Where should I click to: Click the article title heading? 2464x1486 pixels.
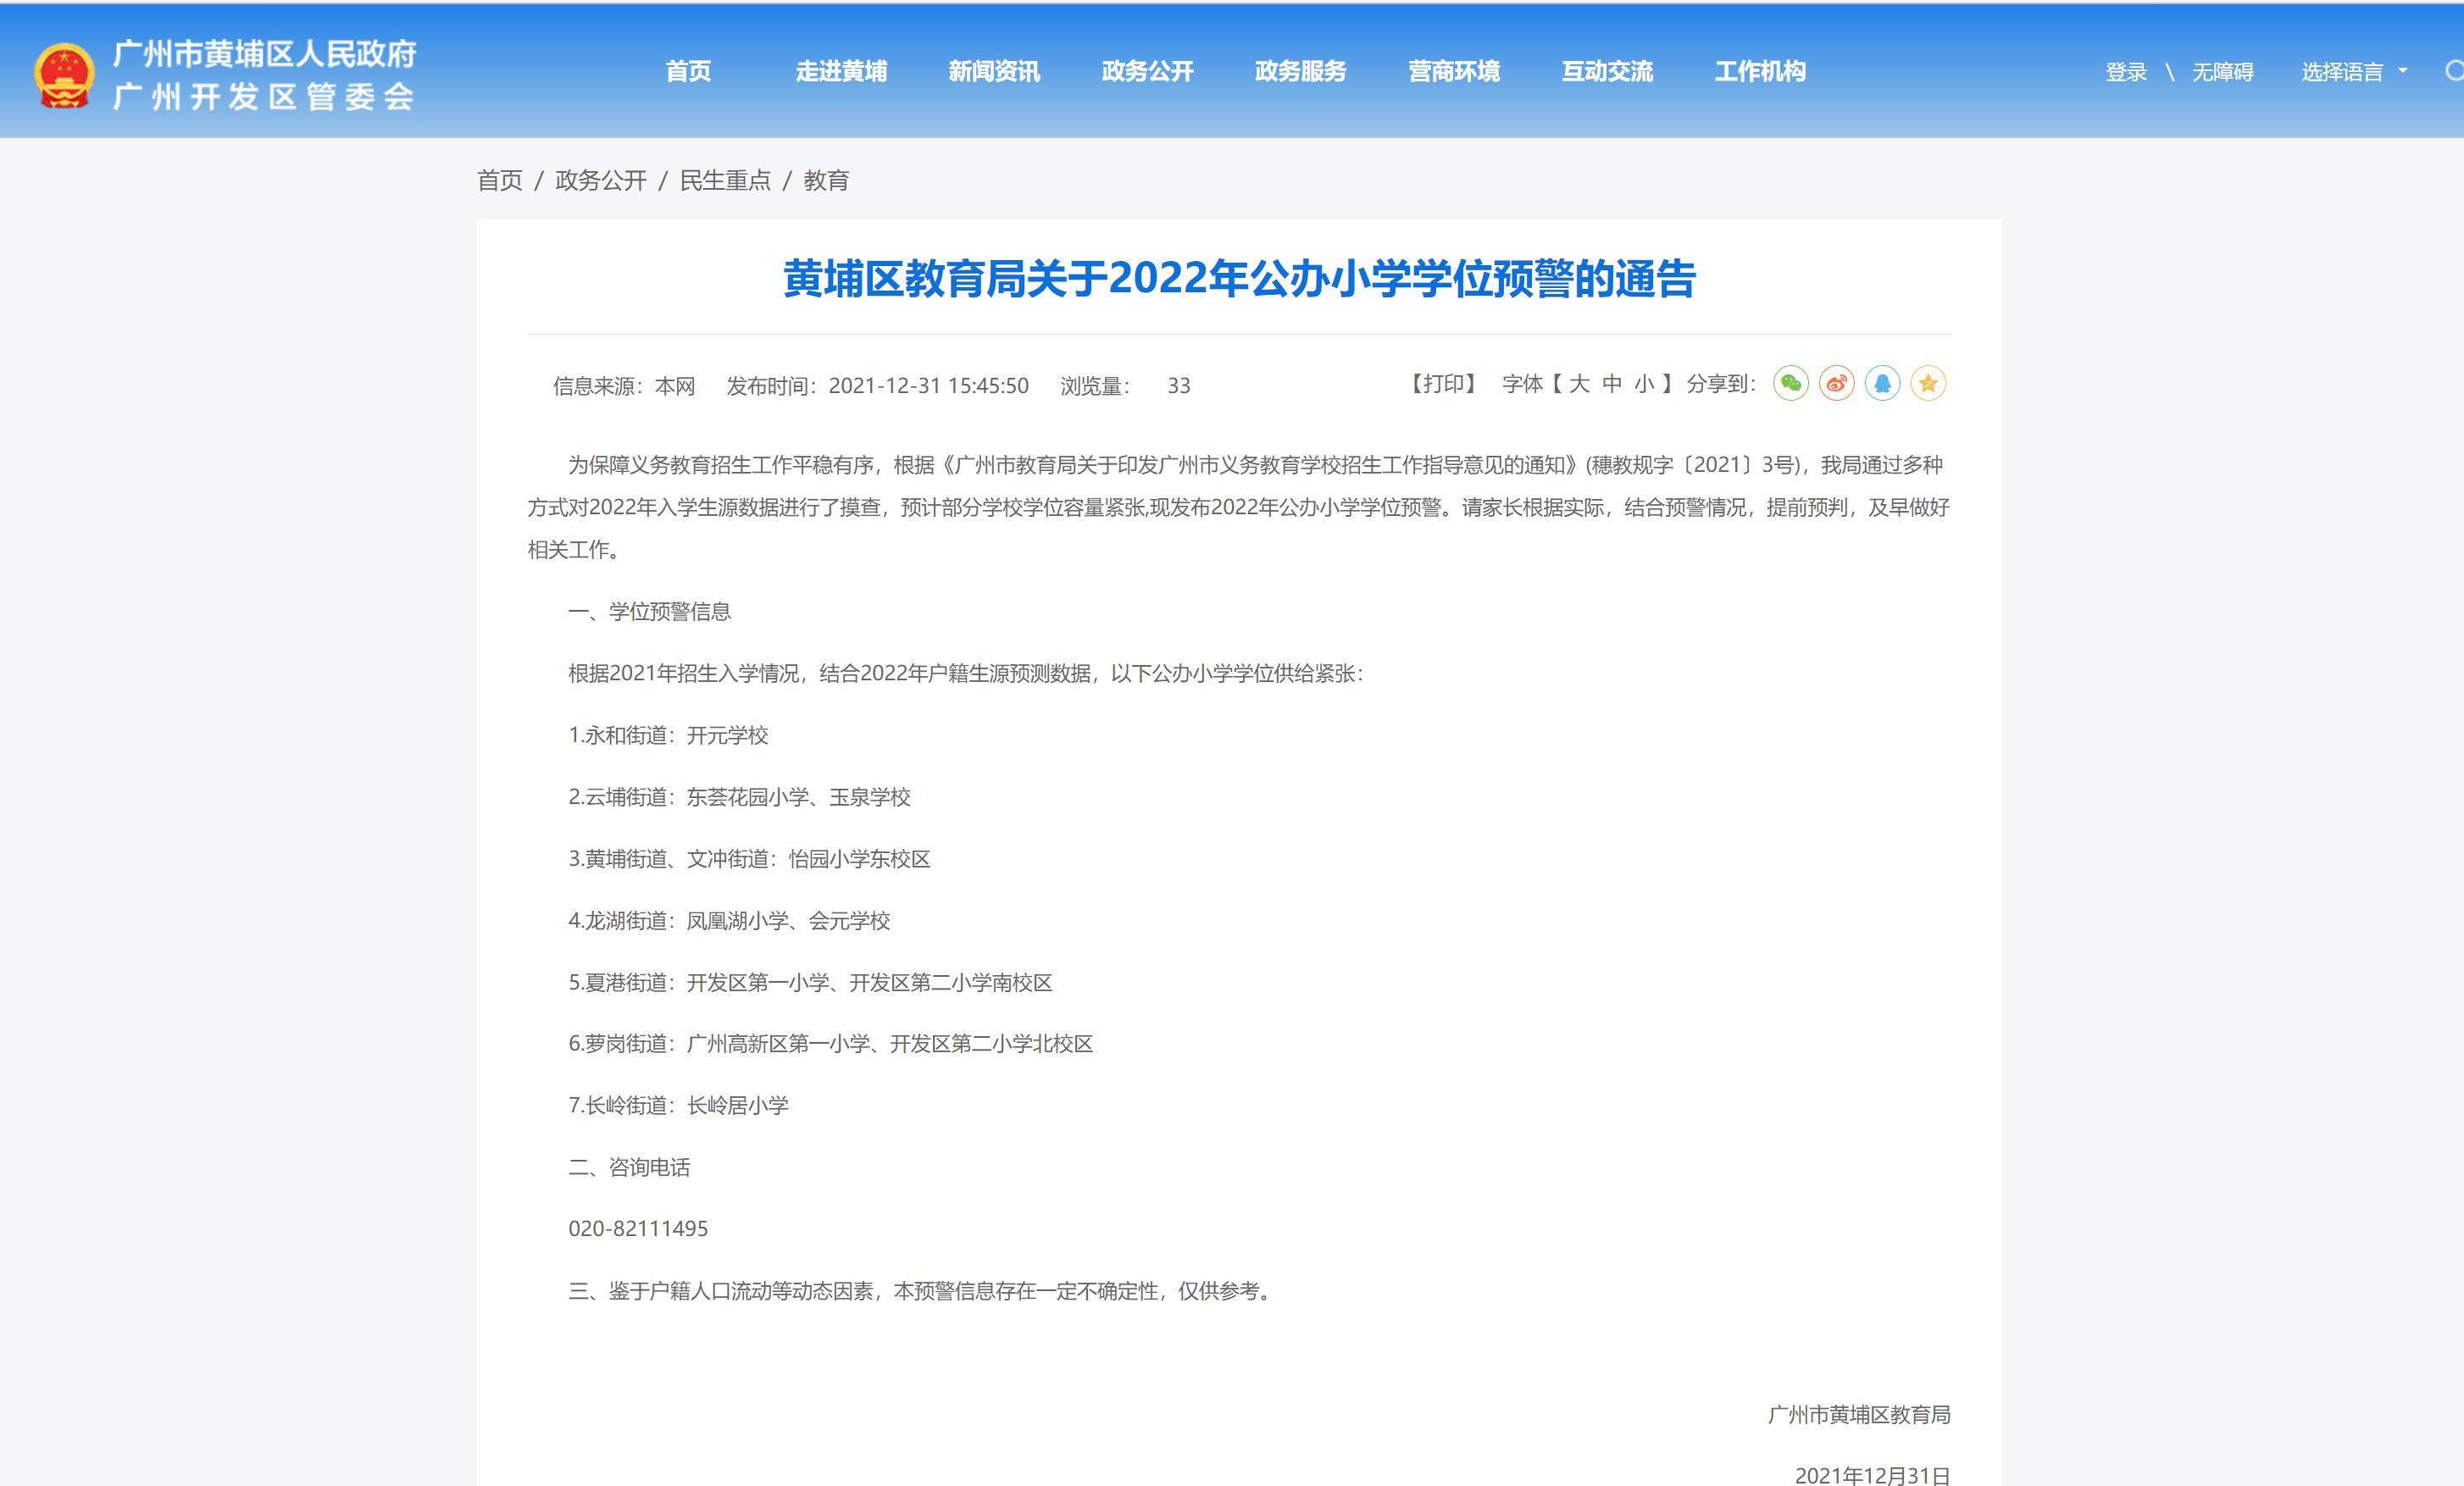pyautogui.click(x=1239, y=278)
